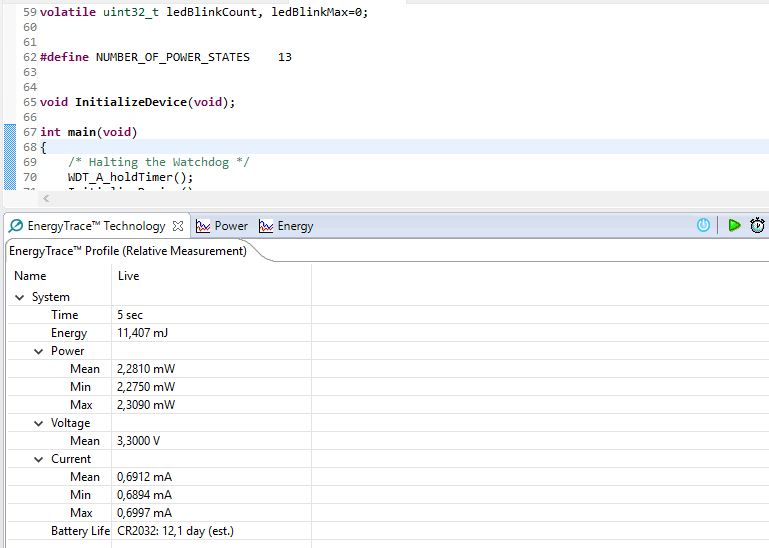Switch to the Power tab
The image size is (769, 548).
pyautogui.click(x=230, y=226)
